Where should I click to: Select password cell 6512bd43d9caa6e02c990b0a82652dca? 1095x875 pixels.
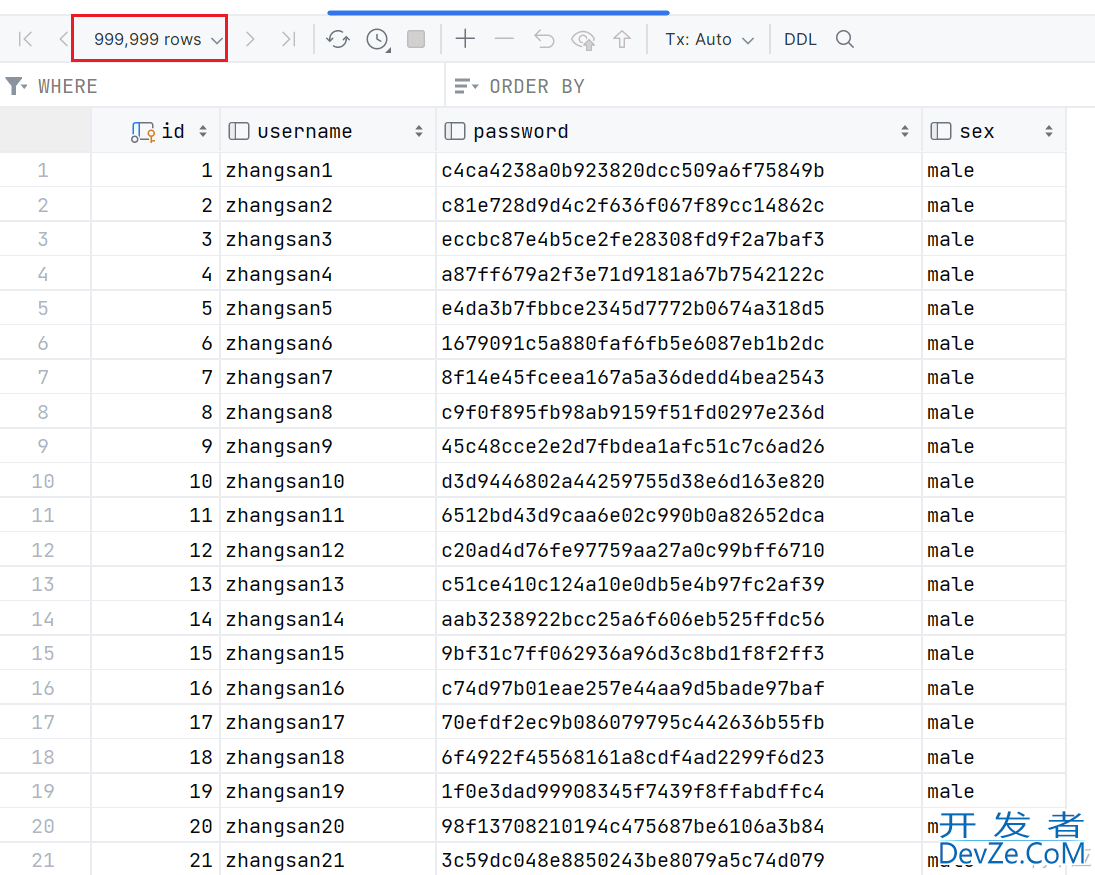tap(679, 515)
